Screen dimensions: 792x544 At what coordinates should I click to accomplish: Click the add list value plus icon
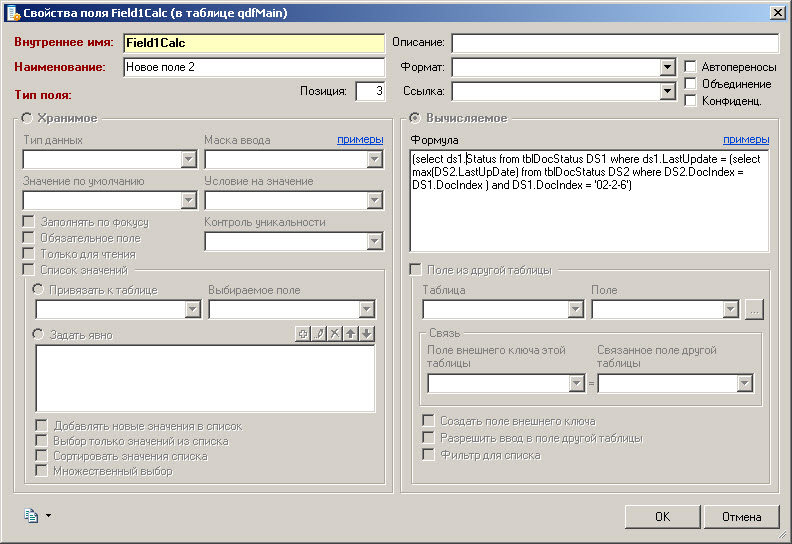(x=303, y=333)
